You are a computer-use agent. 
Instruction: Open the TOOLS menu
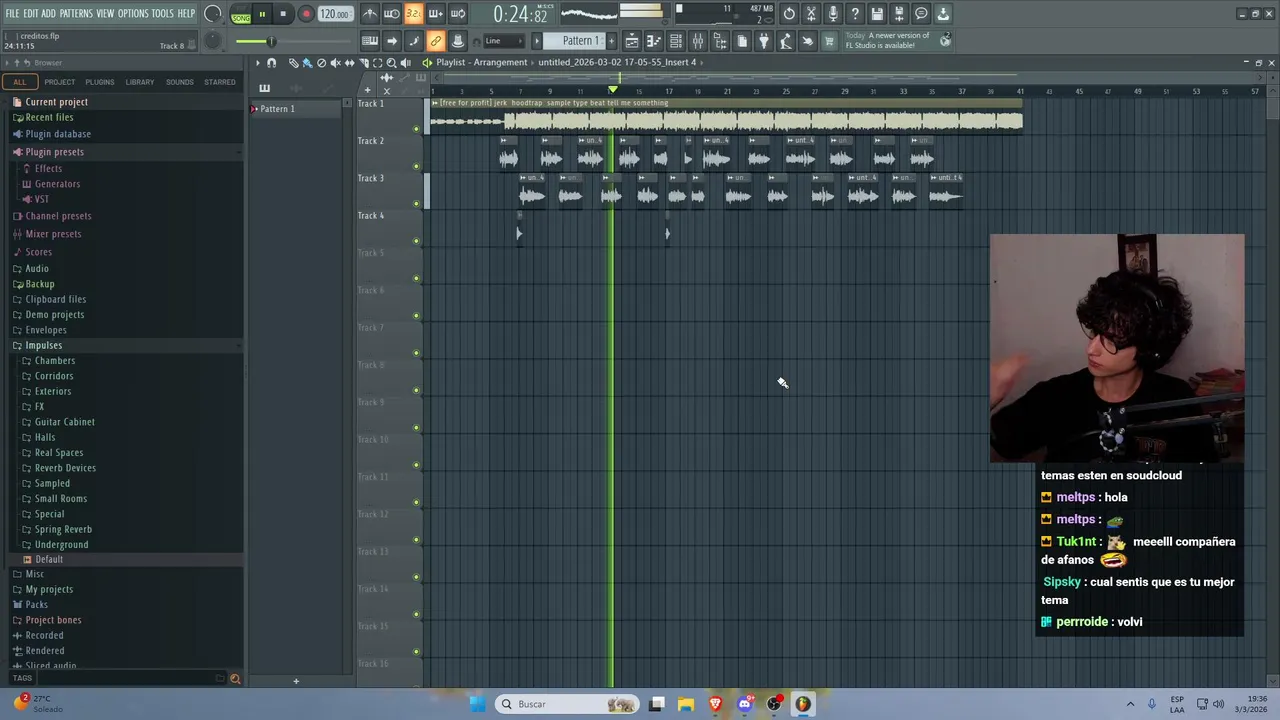coord(163,13)
